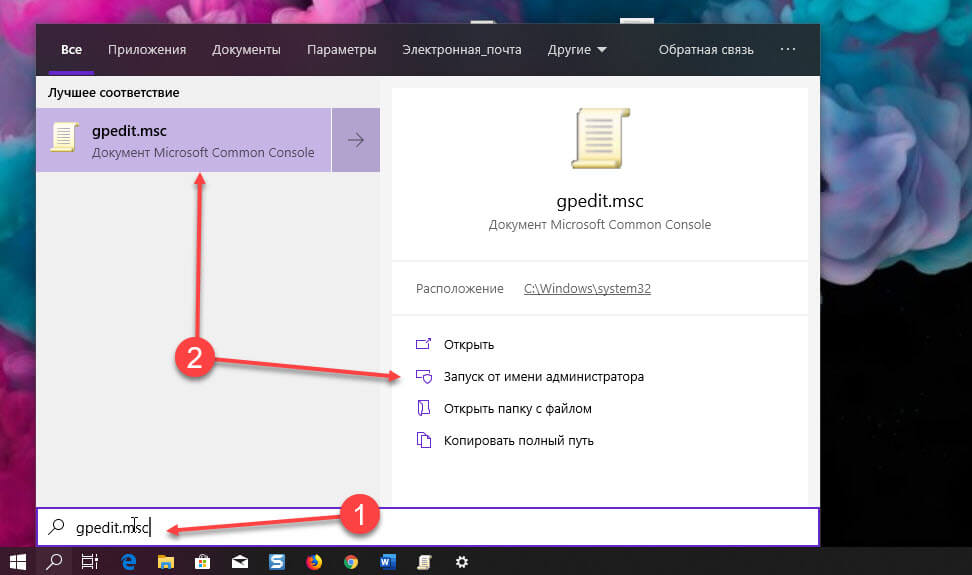Click the large gpedit.msc document icon in preview

click(600, 138)
